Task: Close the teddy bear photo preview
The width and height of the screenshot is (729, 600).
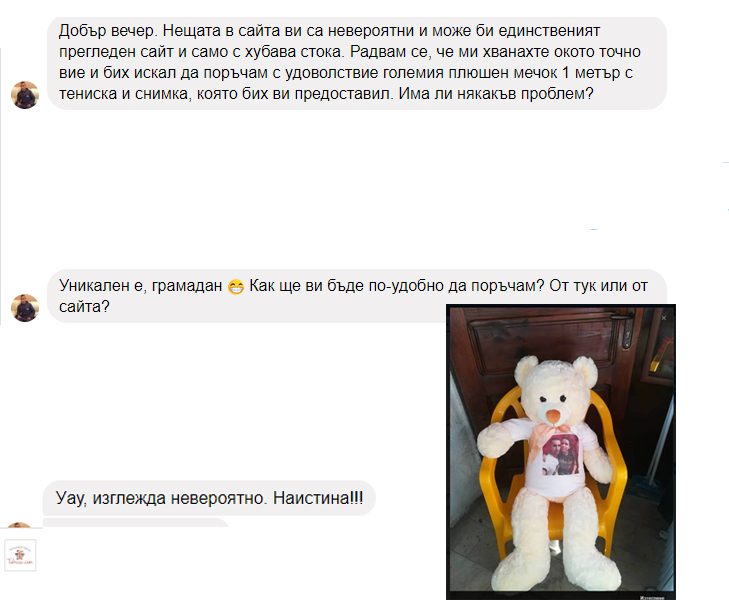Action: point(663,318)
